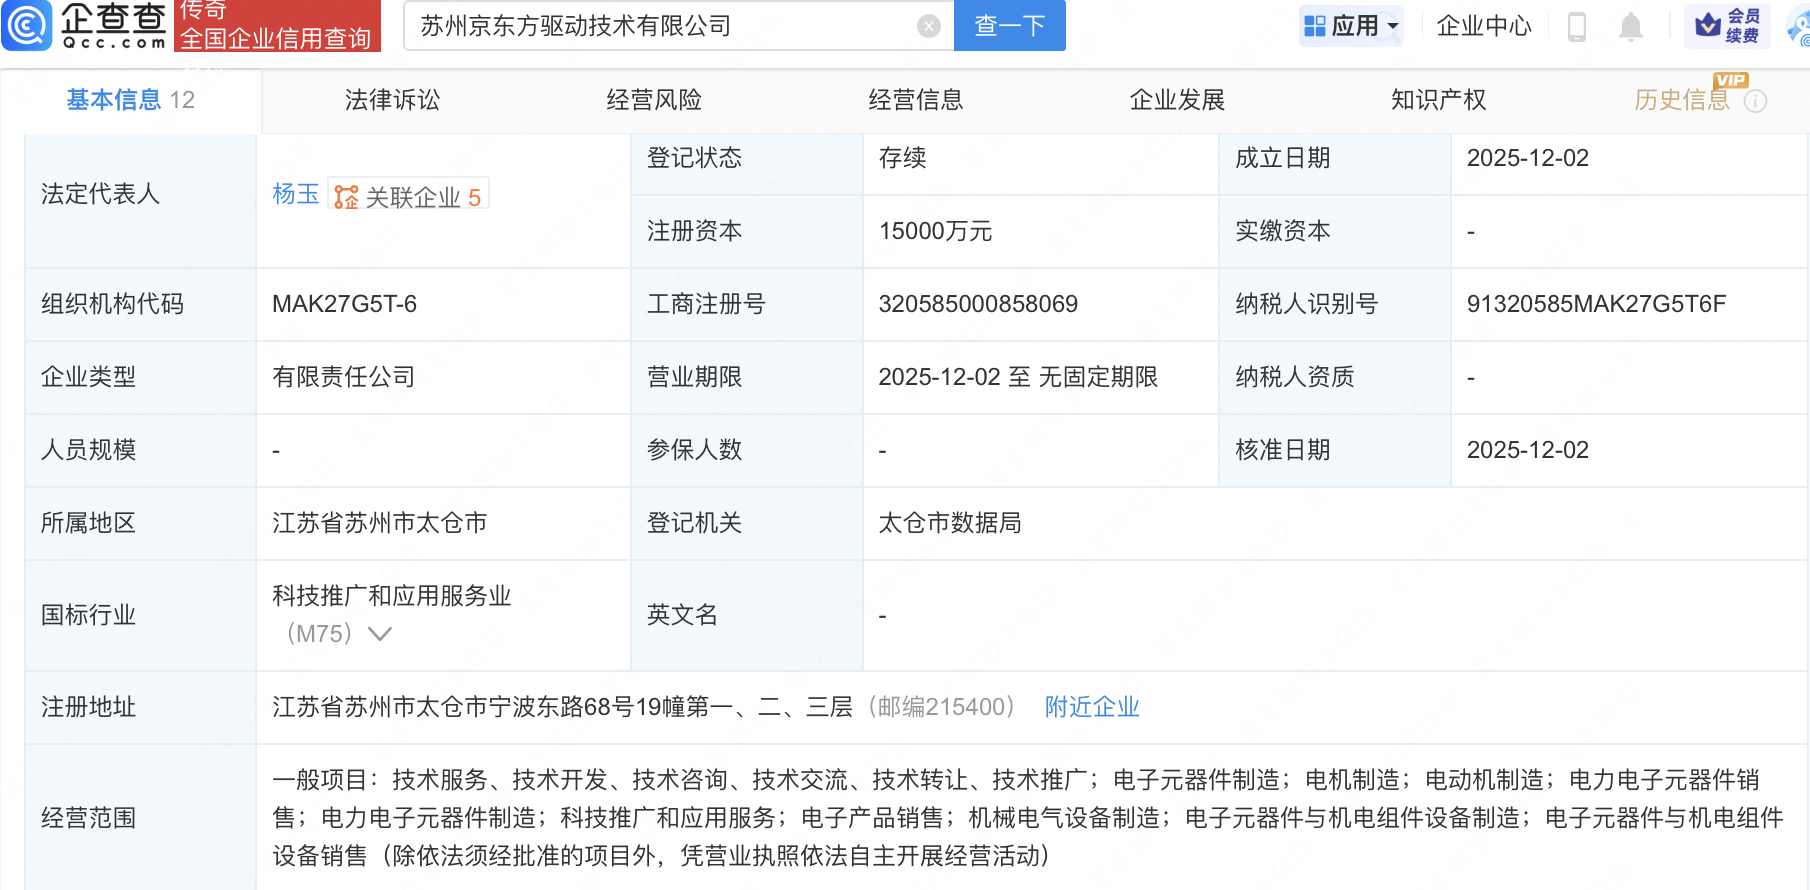Open 企业中心 in the header
1810x890 pixels.
(1484, 26)
